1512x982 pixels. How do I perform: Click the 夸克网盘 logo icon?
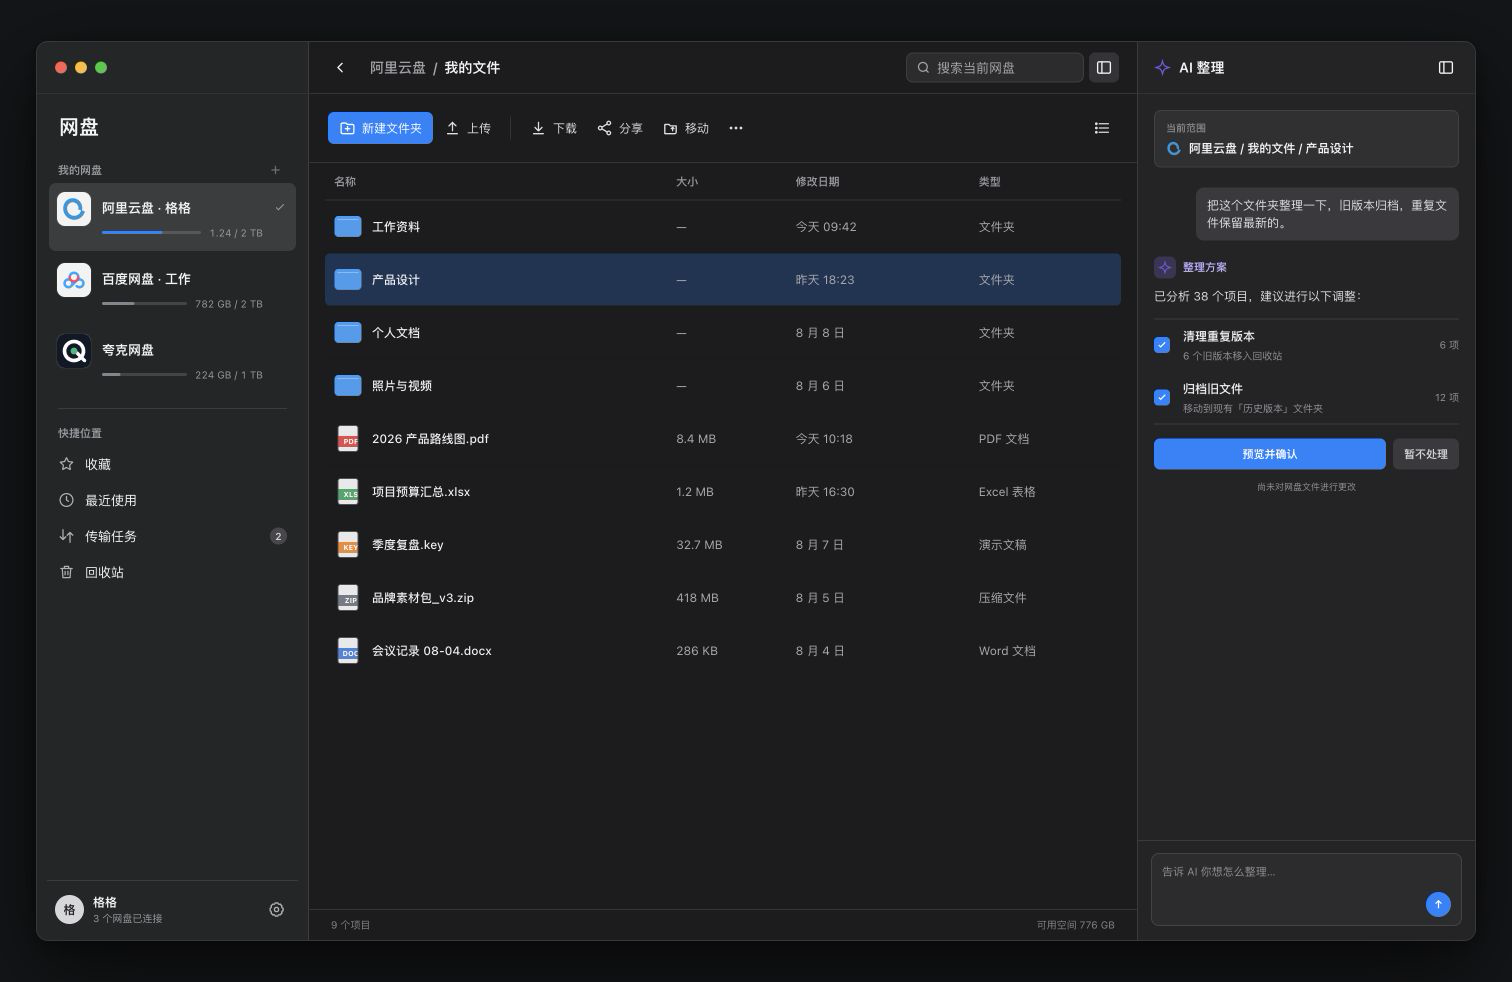tap(74, 351)
